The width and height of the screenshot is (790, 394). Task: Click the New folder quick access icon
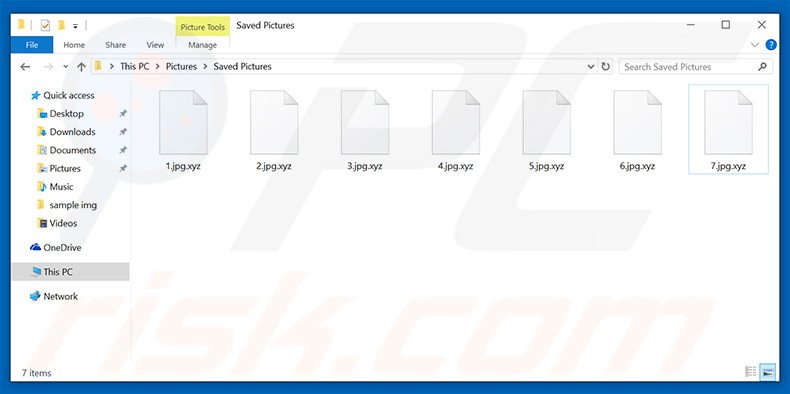point(61,25)
